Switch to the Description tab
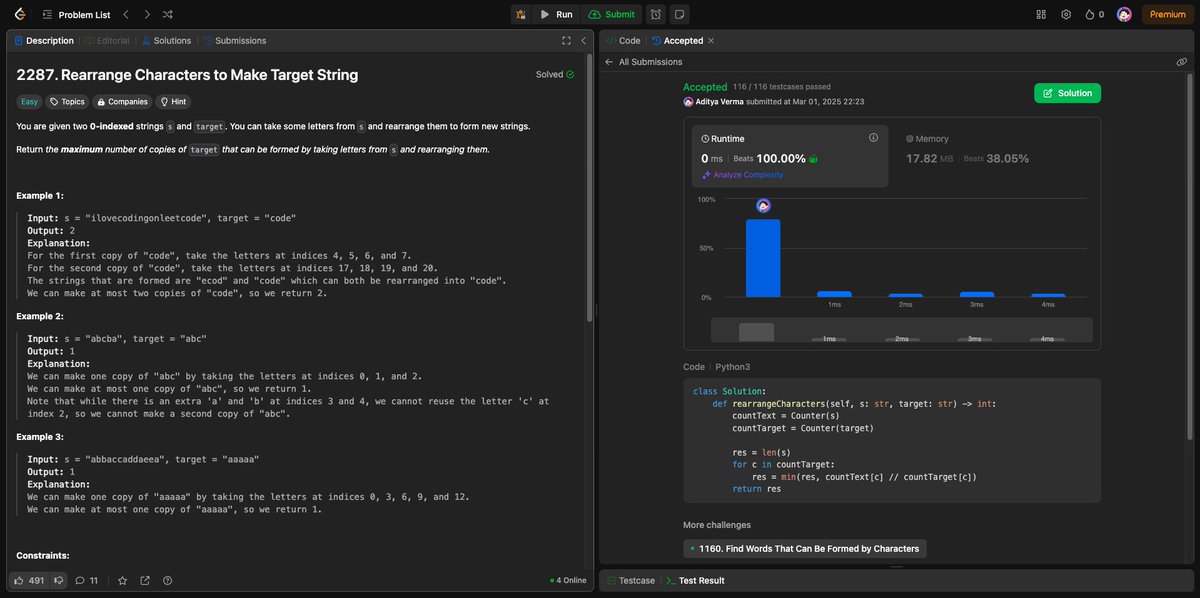1200x598 pixels. point(42,41)
